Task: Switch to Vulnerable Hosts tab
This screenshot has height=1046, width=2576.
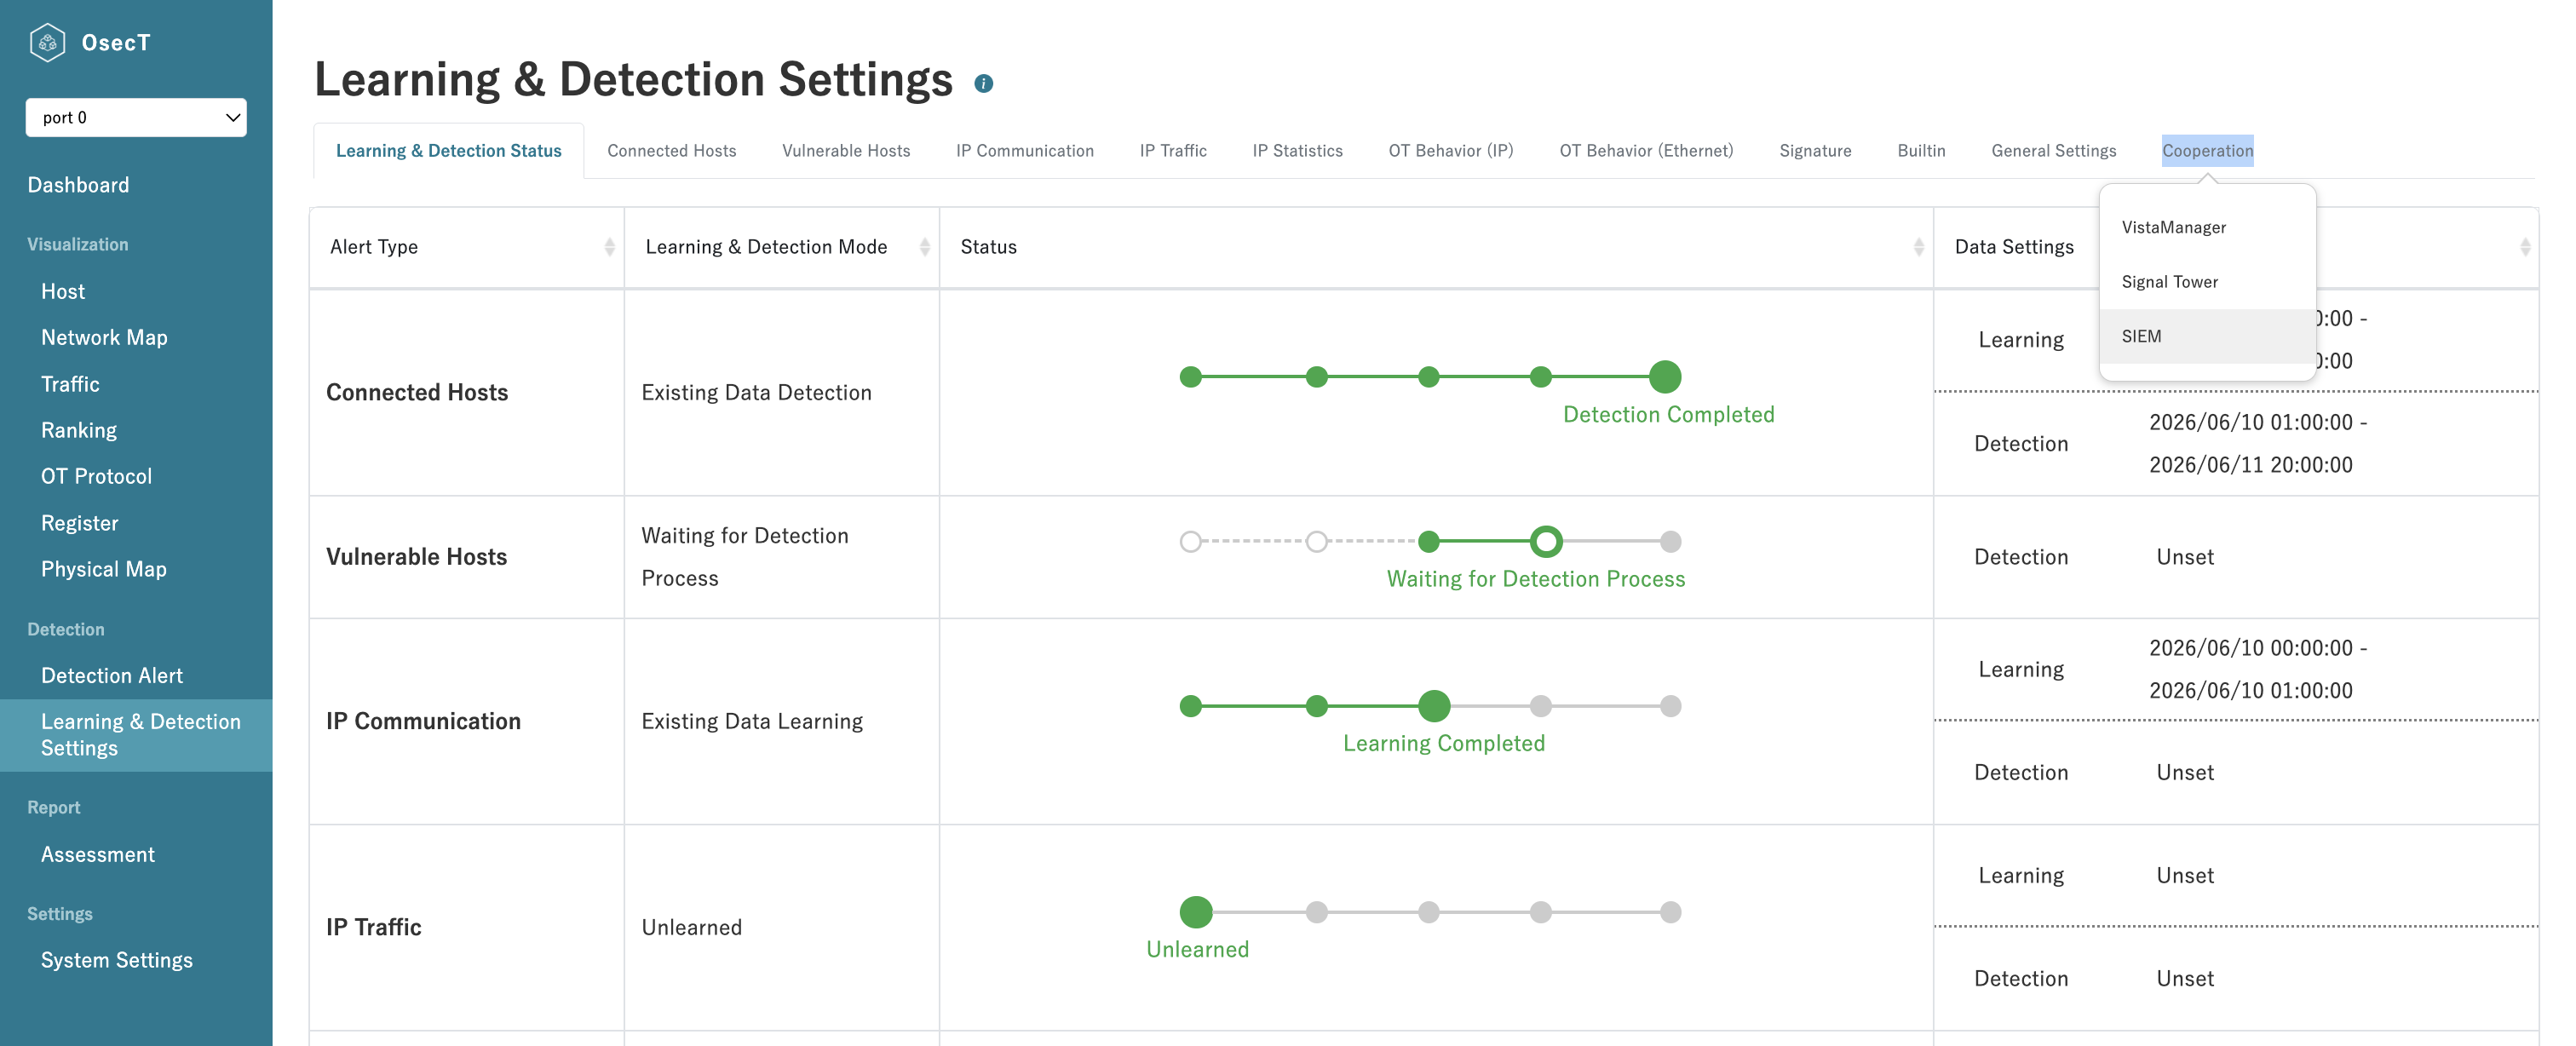Action: [846, 151]
